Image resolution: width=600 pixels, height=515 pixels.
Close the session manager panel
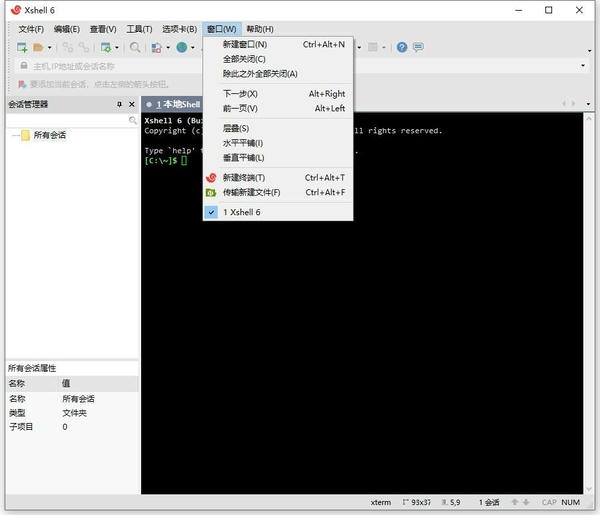click(132, 104)
